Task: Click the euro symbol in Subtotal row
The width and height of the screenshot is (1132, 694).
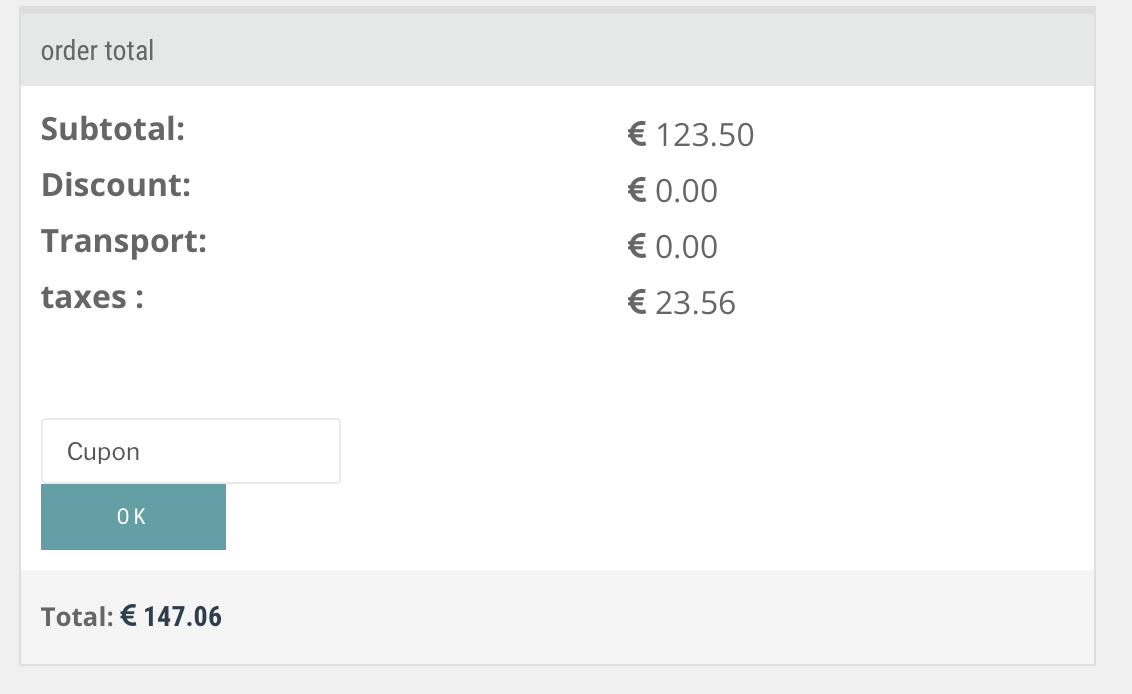Action: pyautogui.click(x=637, y=135)
